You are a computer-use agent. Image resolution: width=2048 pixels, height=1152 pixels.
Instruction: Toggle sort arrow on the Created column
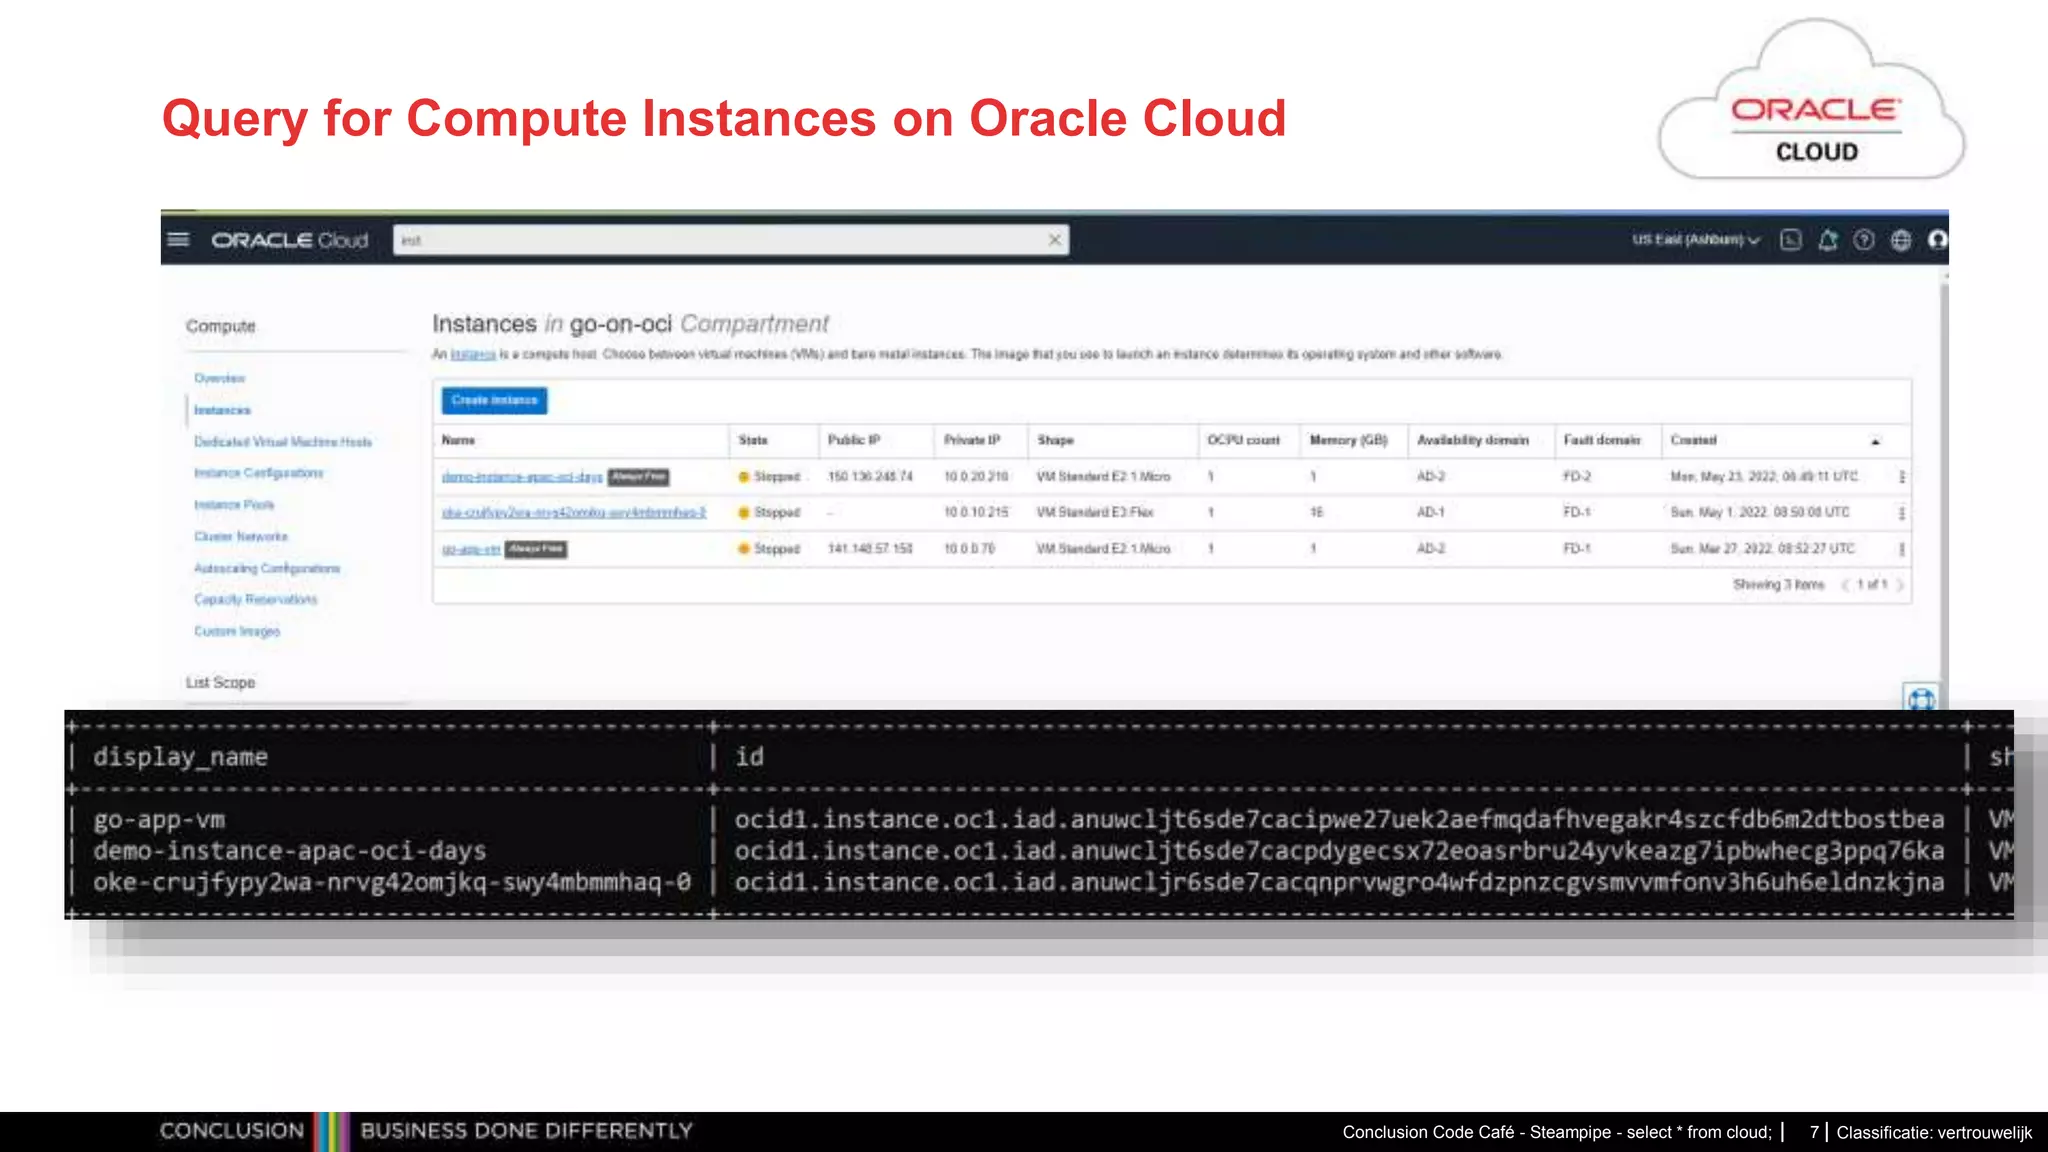tap(1876, 441)
